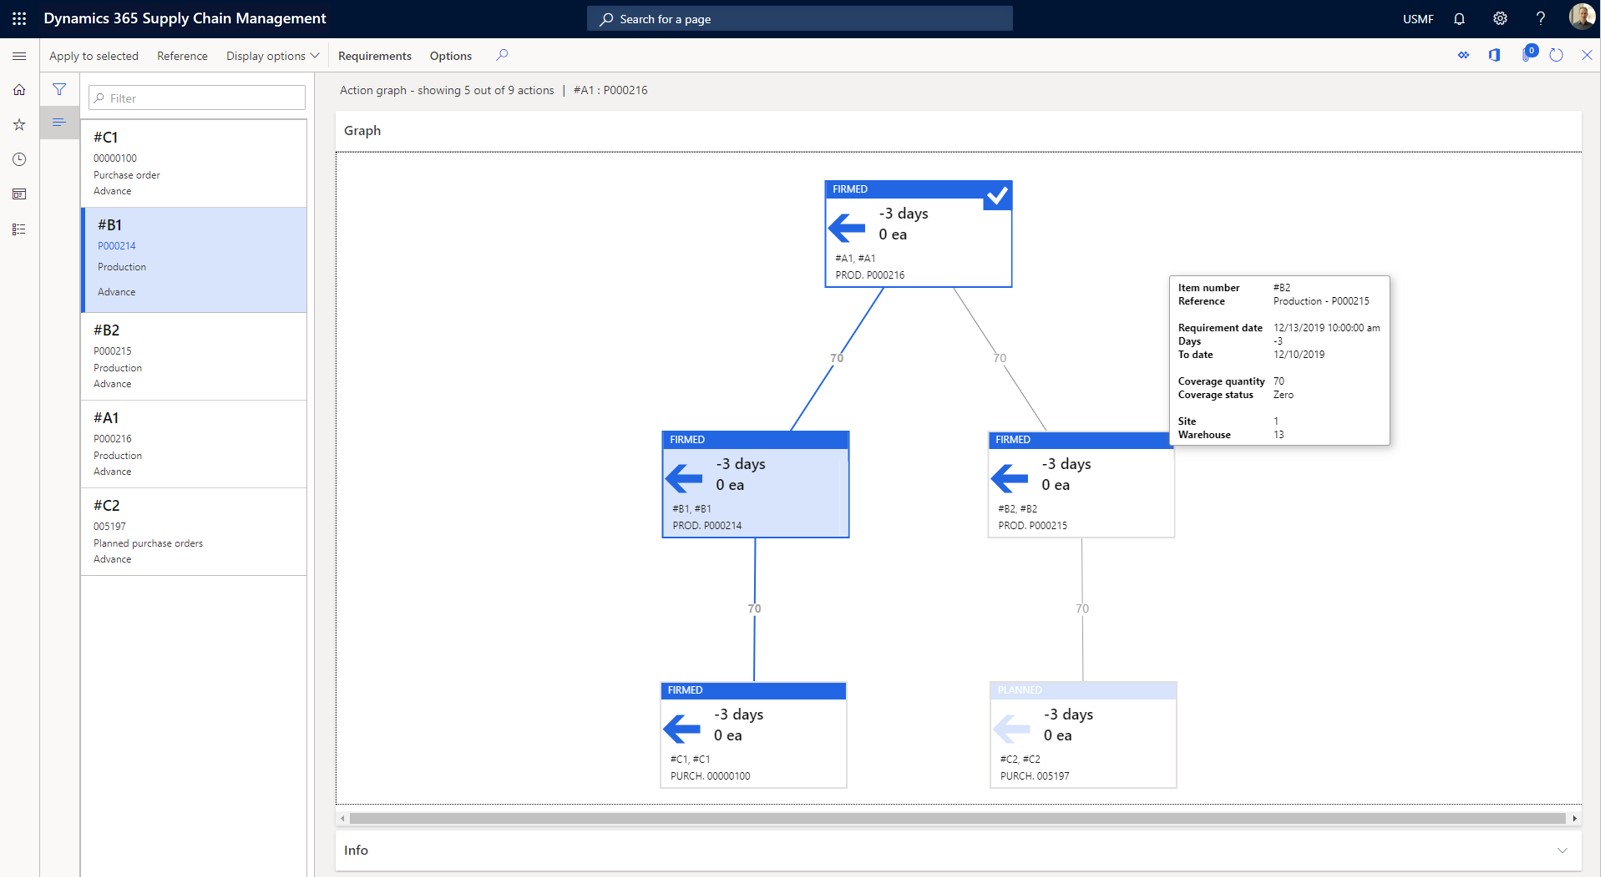
Task: Click 'Production - P000215' in the tooltip
Action: click(1321, 301)
